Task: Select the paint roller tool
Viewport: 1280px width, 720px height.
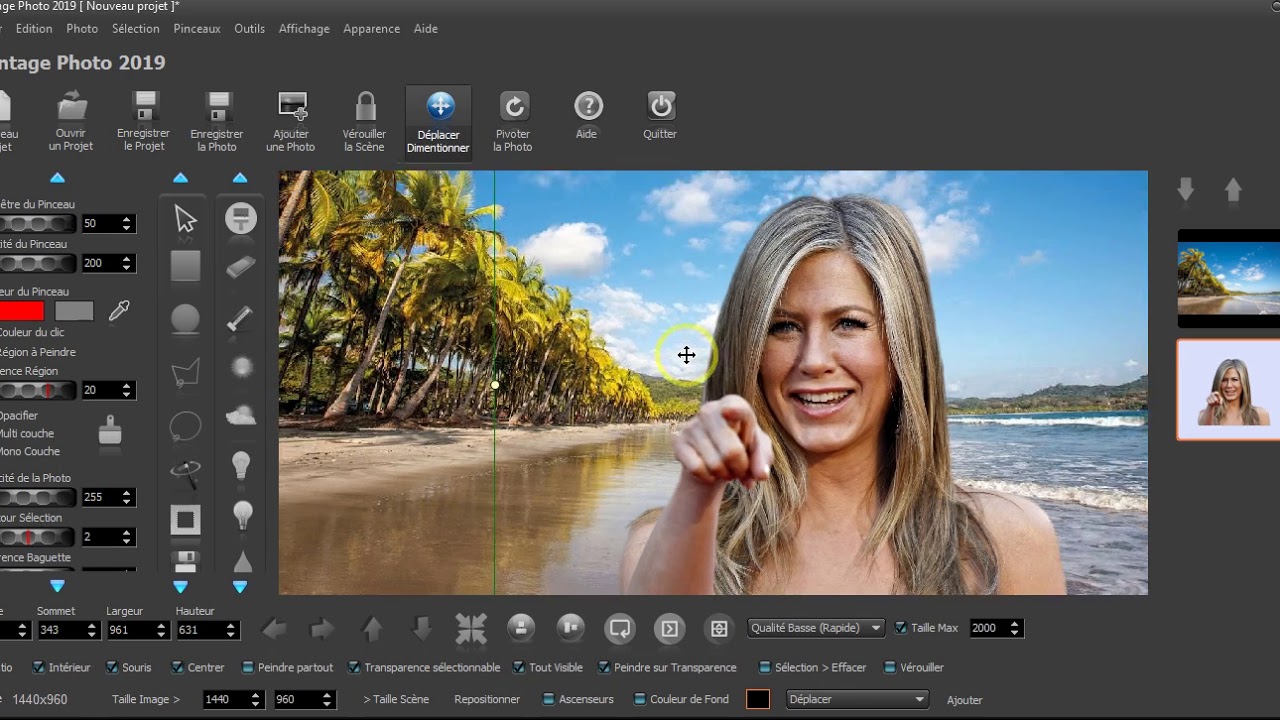Action: click(x=241, y=218)
